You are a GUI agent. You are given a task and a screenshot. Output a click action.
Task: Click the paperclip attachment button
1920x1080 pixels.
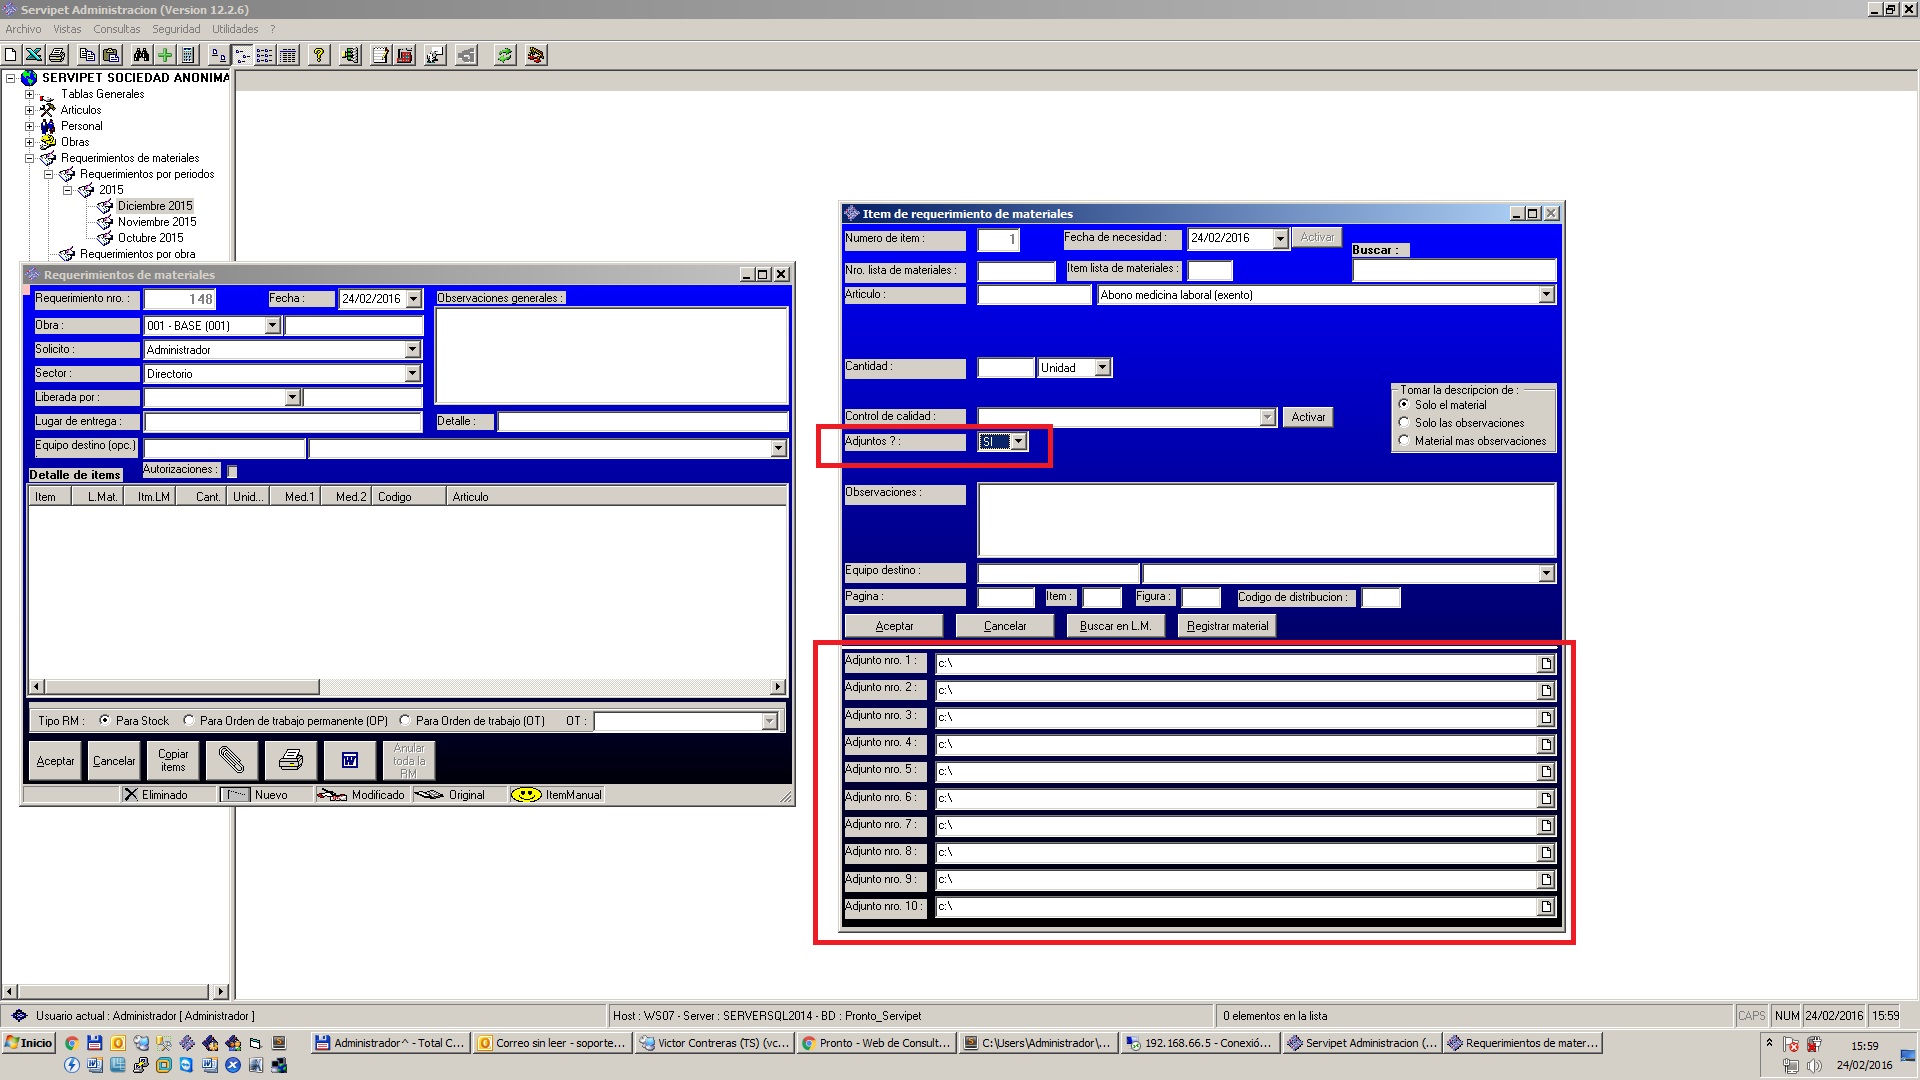point(231,760)
